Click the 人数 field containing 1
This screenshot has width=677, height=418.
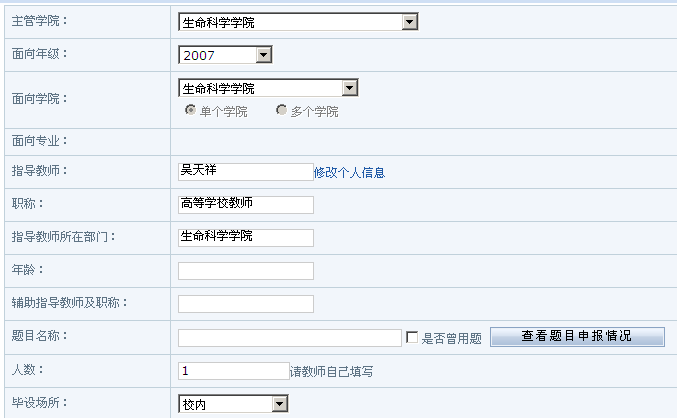233,371
